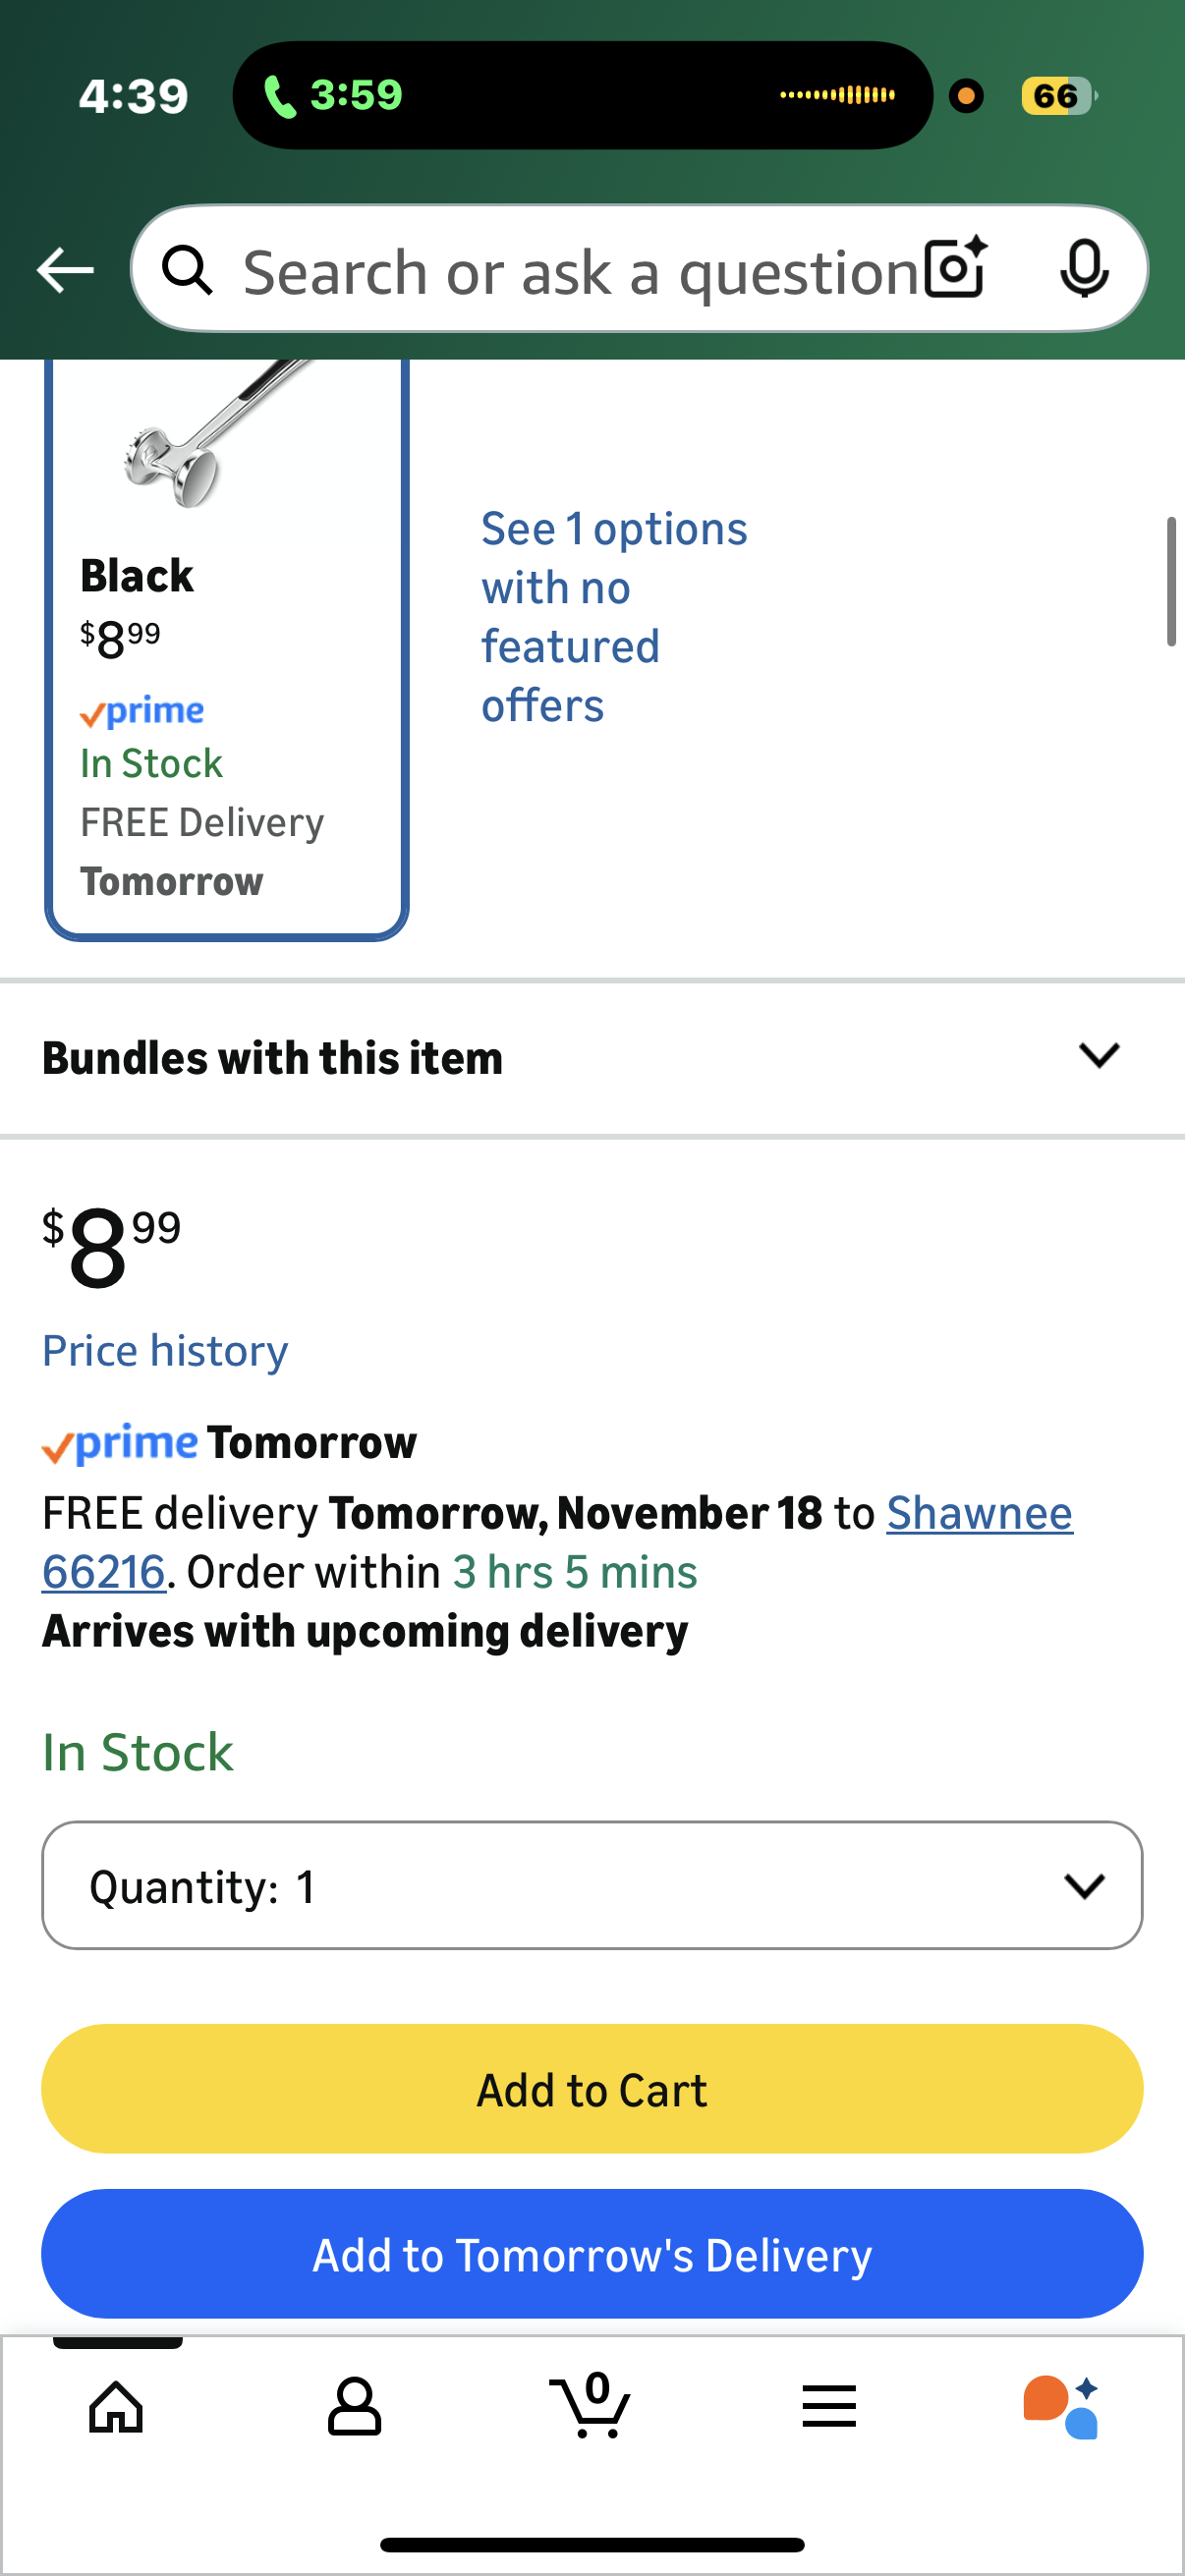Viewport: 1185px width, 2576px height.
Task: Tap the active phone call indicator
Action: coord(333,96)
